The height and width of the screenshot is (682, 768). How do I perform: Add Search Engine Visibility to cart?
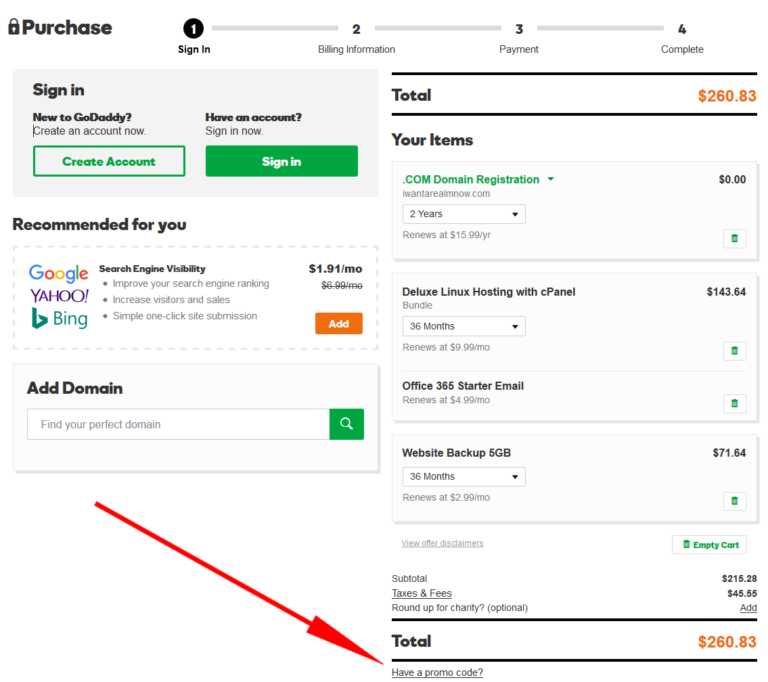[x=339, y=324]
